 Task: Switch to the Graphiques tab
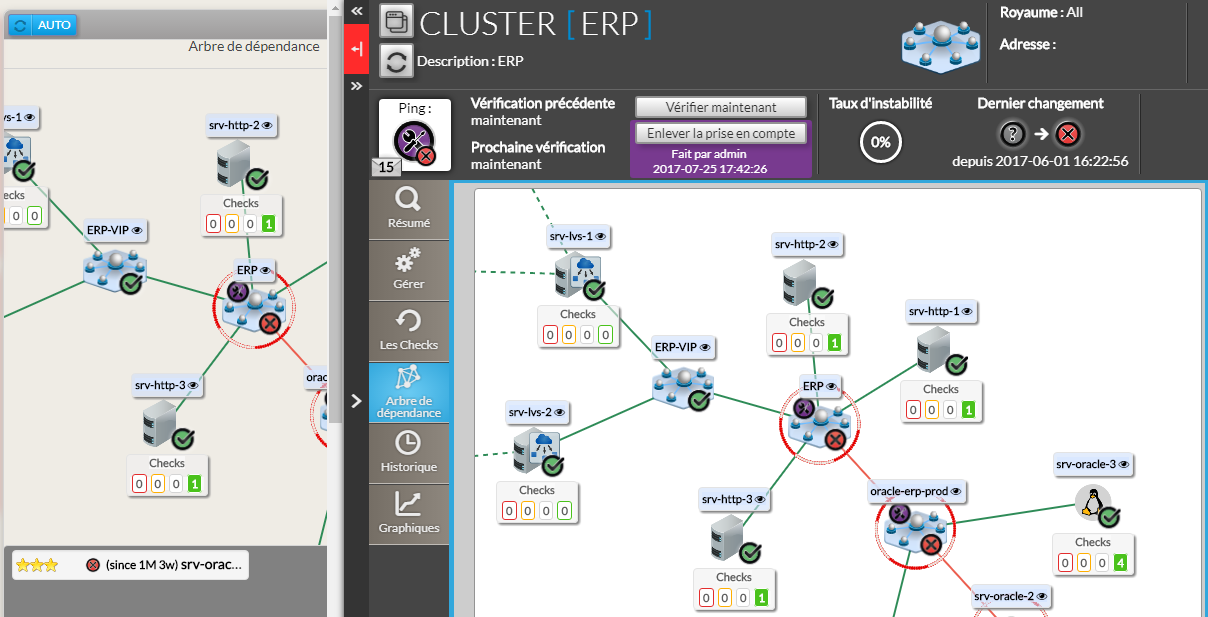[x=409, y=513]
